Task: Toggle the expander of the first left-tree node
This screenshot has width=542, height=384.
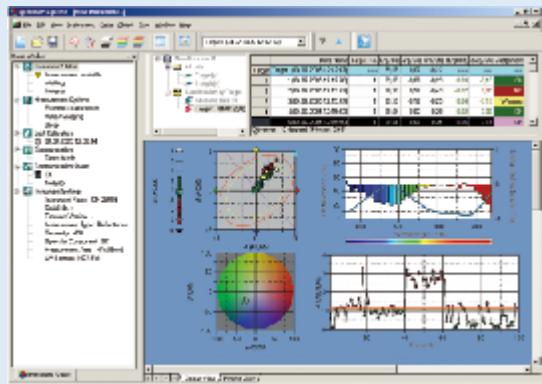Action: coord(17,66)
